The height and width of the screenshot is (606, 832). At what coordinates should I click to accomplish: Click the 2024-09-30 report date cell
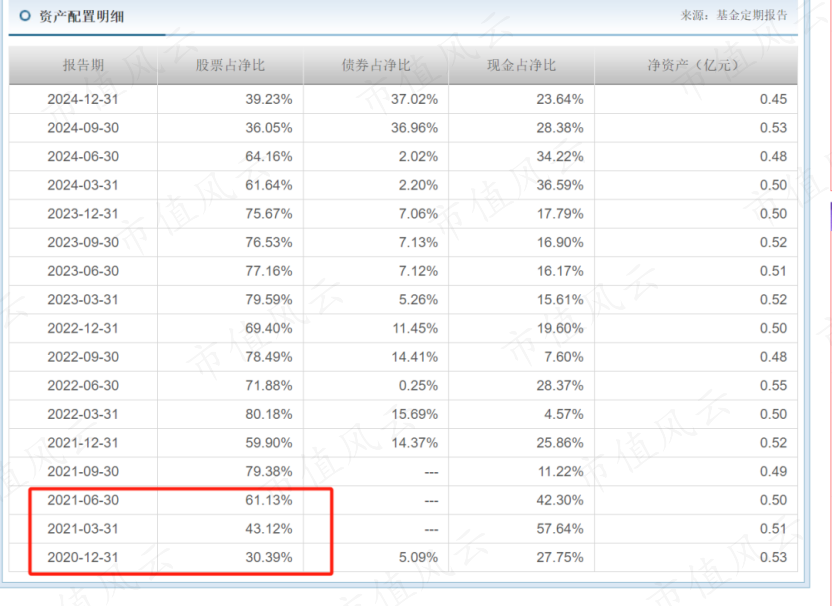[x=83, y=128]
